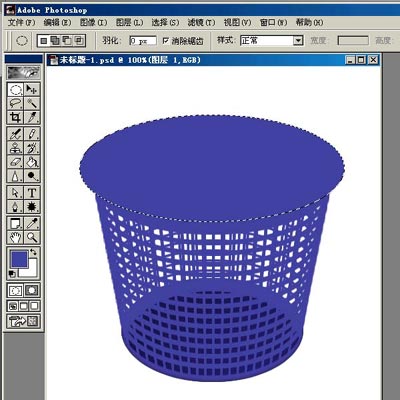Click the document icon in 未标题-1.psd title bar

tap(53, 60)
